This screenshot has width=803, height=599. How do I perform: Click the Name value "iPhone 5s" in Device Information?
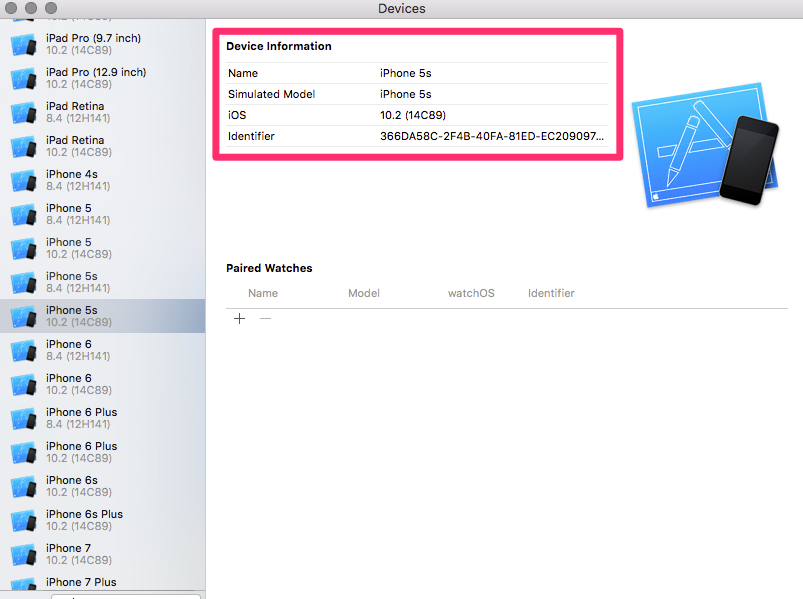tap(406, 73)
